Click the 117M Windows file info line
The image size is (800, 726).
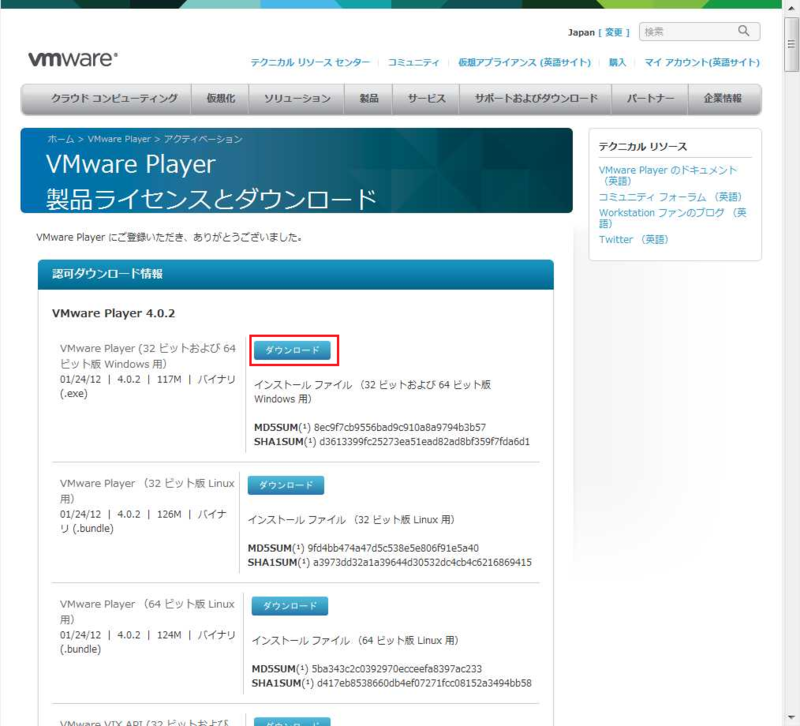tap(147, 386)
